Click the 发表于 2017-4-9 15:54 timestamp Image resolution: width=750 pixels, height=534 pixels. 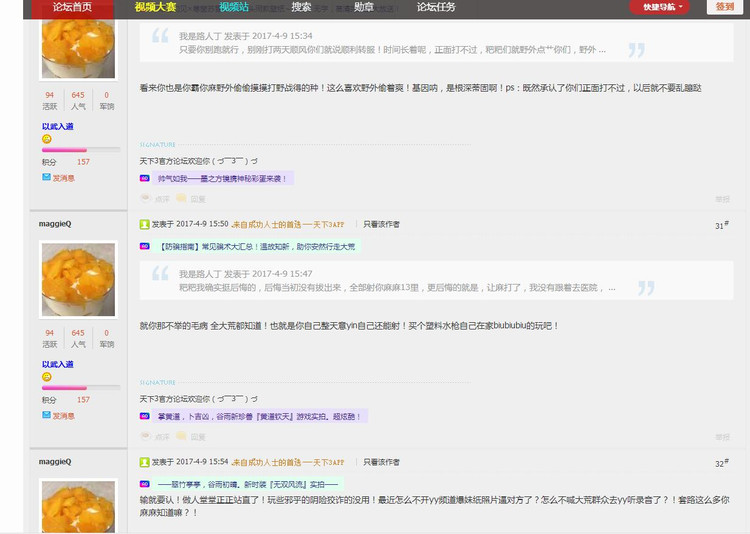[190, 461]
